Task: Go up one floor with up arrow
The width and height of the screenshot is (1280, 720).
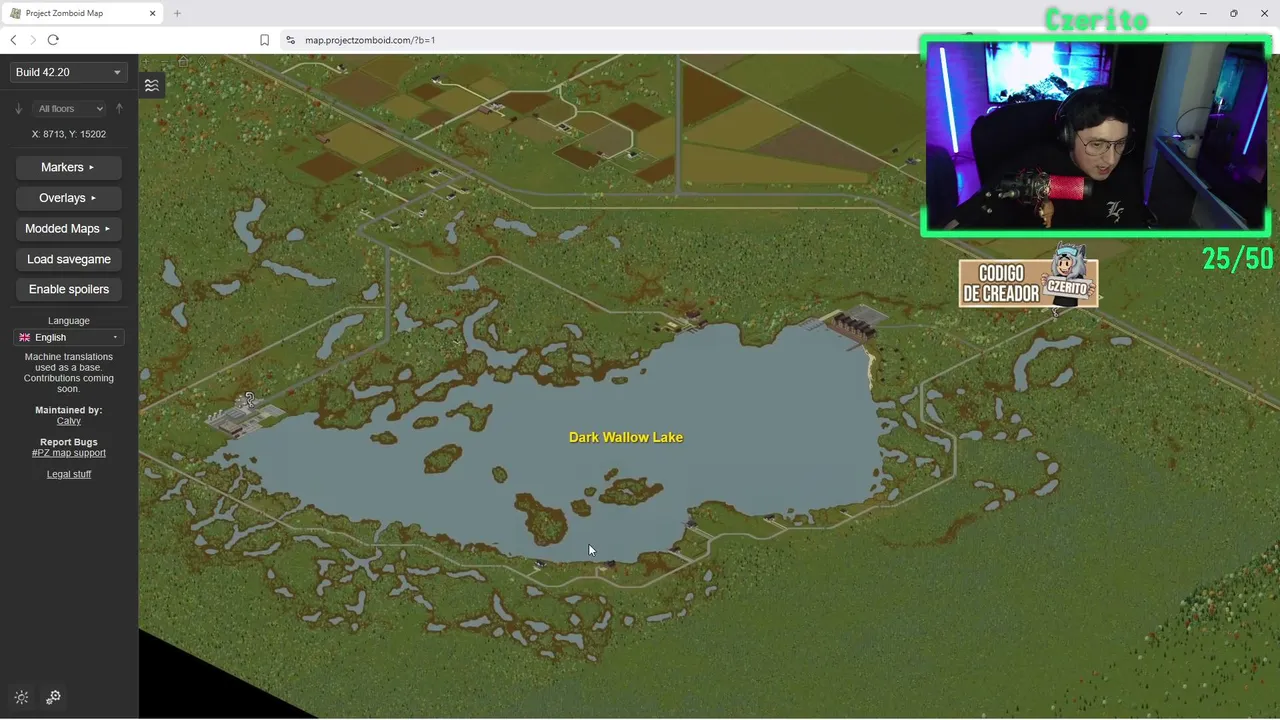Action: (x=119, y=108)
